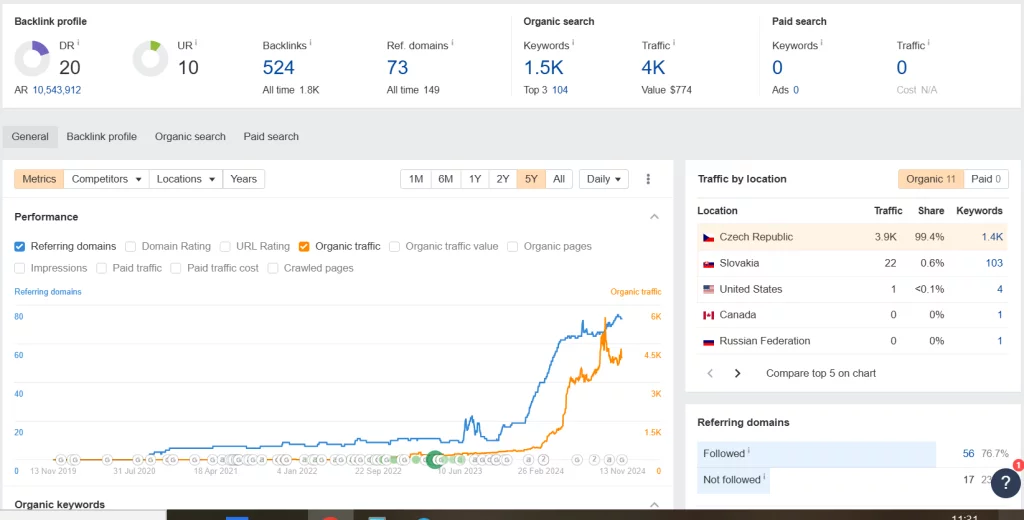
Task: Click the large green marker on timeline
Action: (435, 459)
